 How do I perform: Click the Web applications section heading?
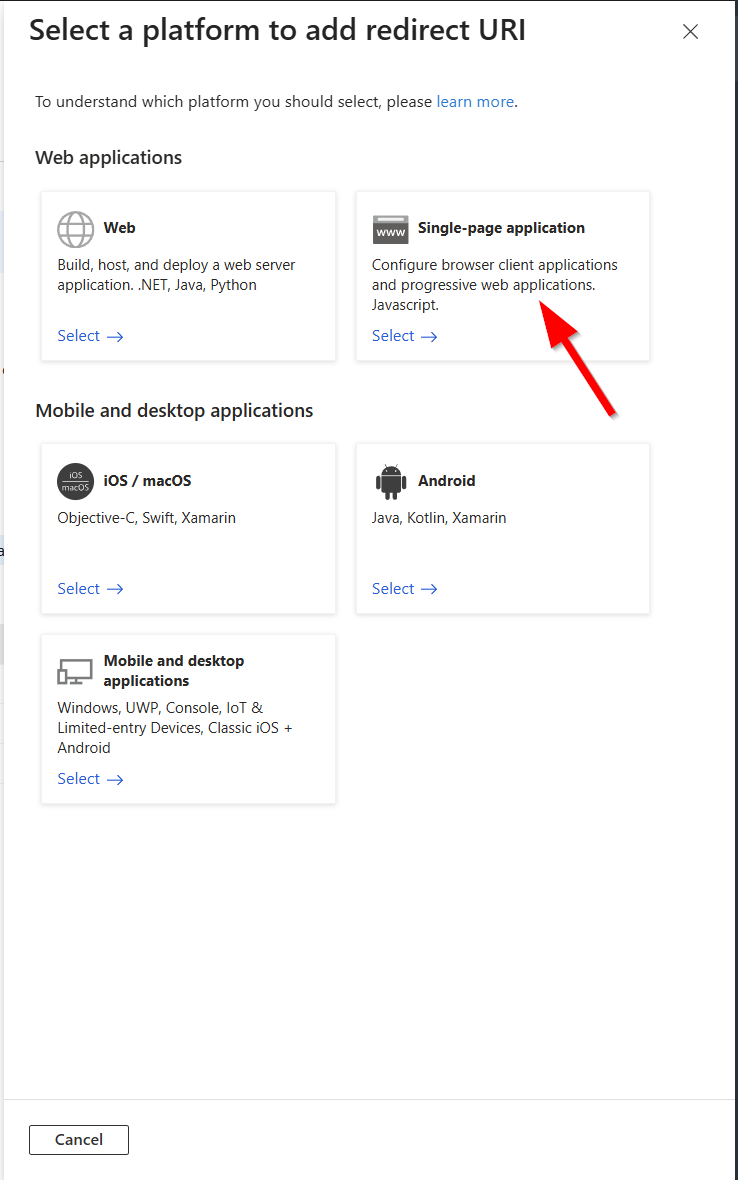tap(108, 157)
